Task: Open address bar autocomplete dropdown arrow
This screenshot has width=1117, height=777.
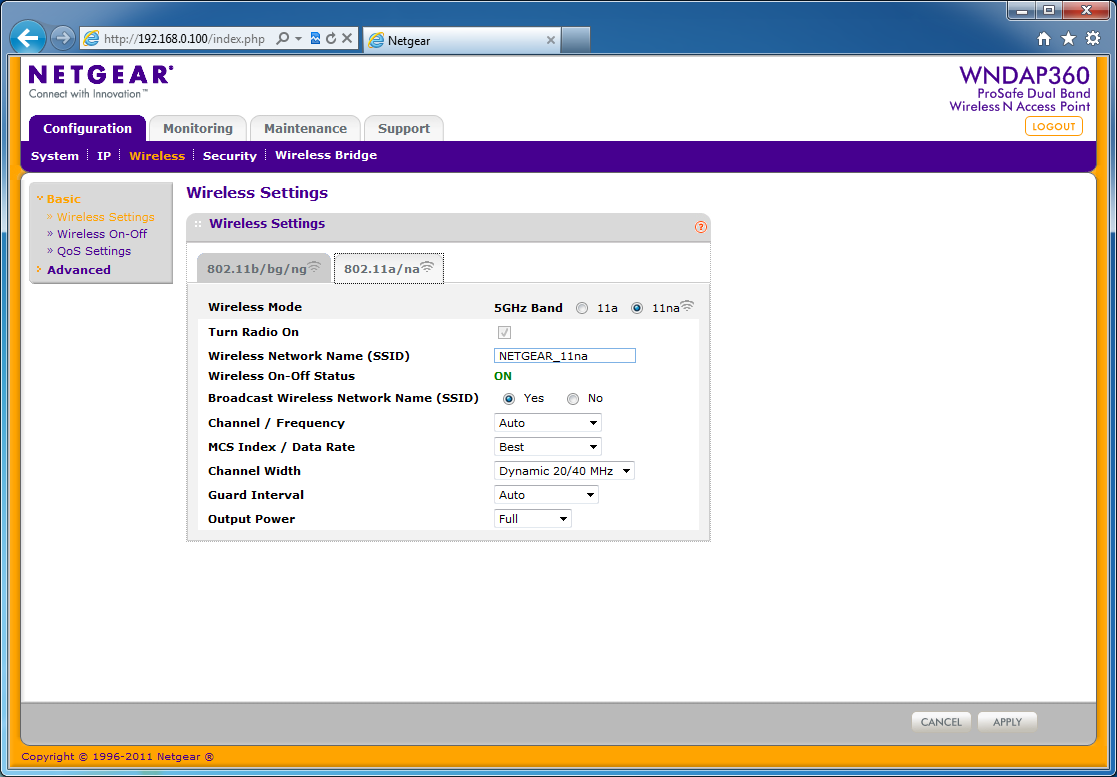Action: click(x=298, y=38)
